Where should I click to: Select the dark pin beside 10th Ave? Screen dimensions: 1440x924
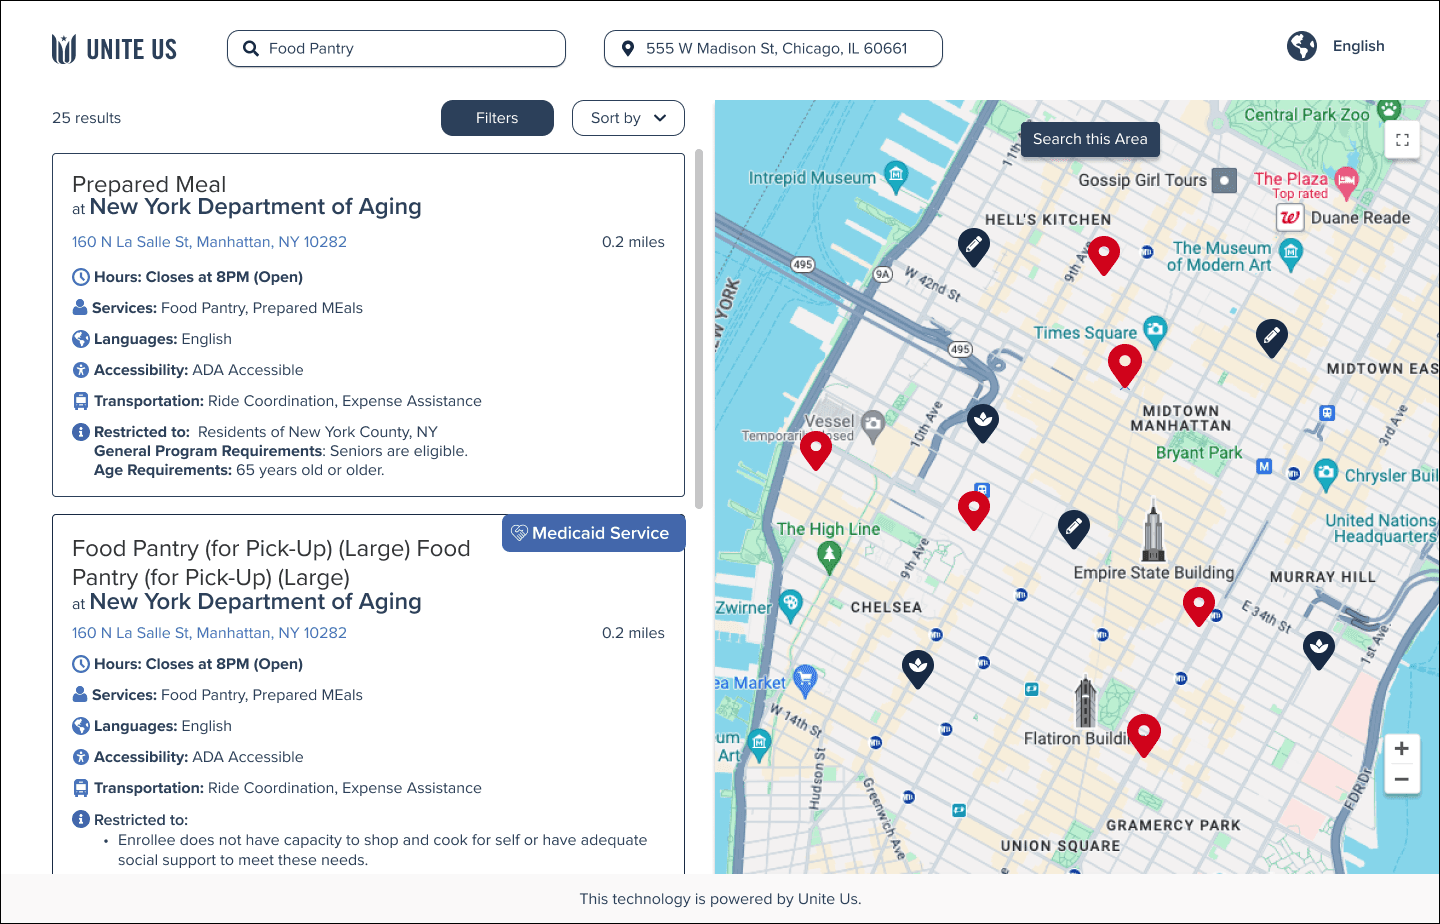point(983,423)
